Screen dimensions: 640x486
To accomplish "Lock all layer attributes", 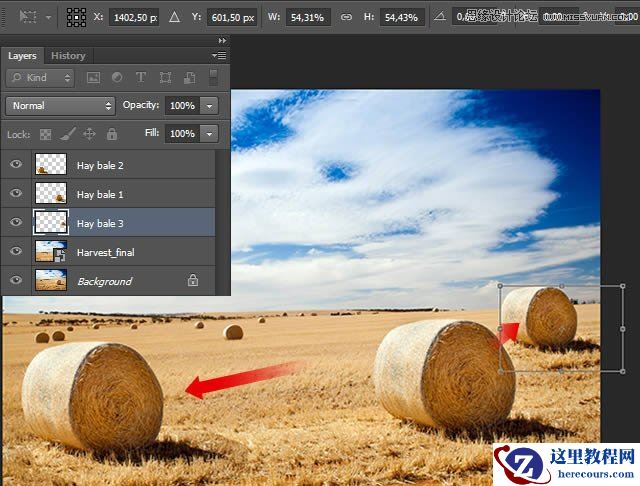I will click(112, 134).
